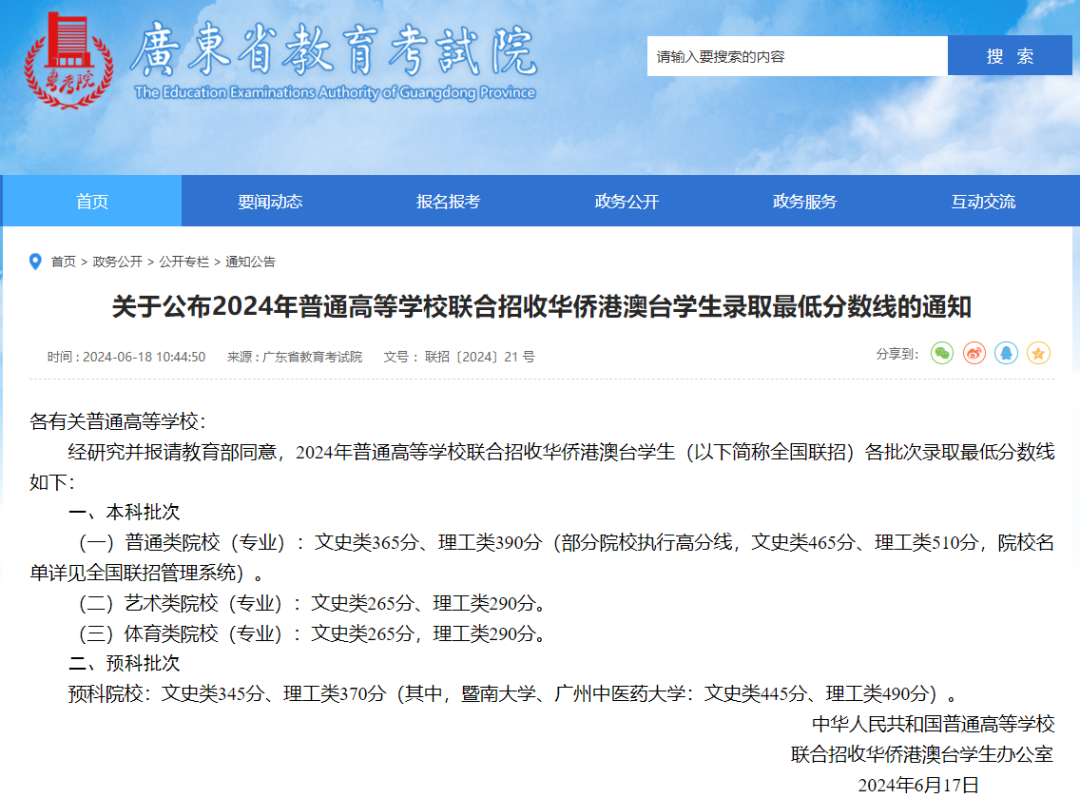The image size is (1080, 798).
Task: Go to 首页 in the breadcrumb
Action: pos(63,262)
